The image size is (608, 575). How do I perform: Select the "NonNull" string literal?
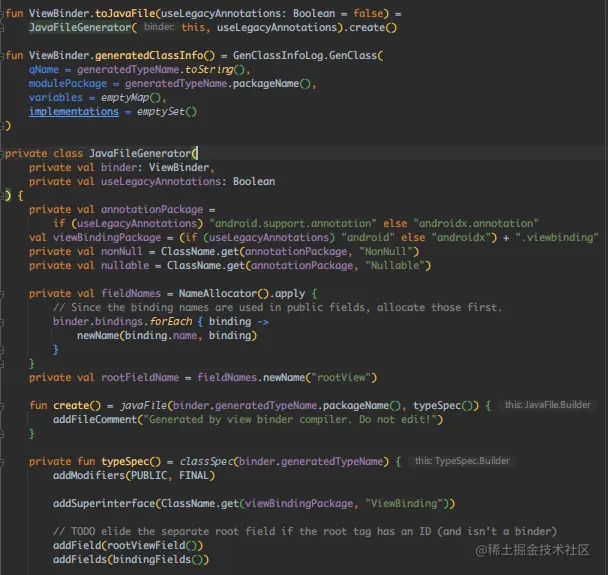click(386, 251)
